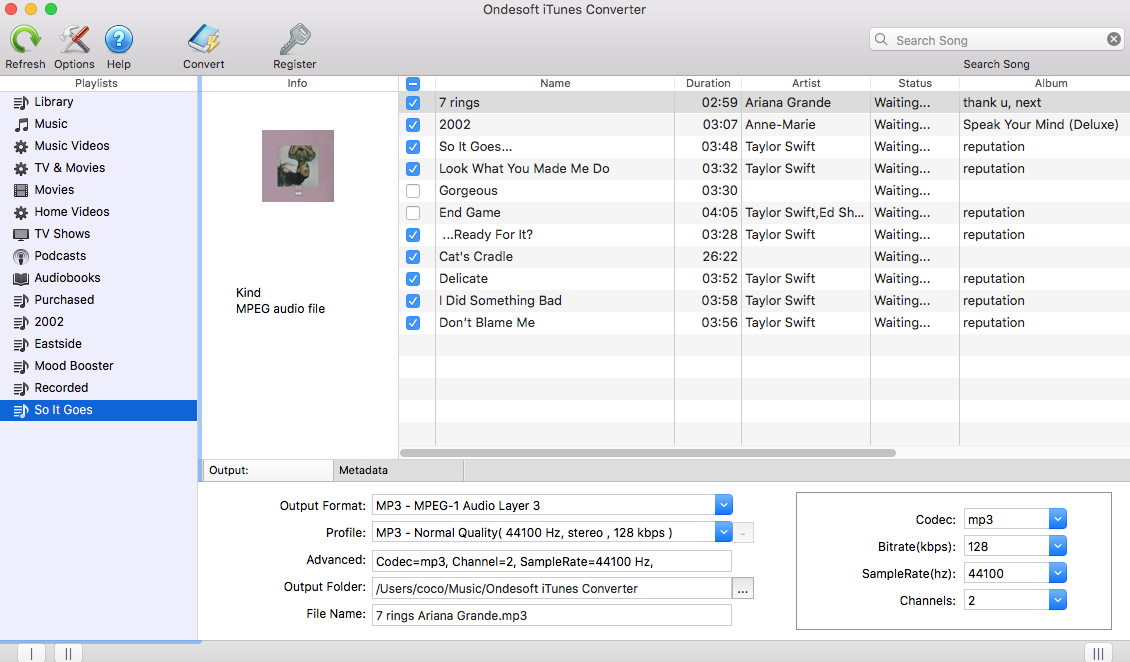Open the Audiobooks playlist
Screen dimensions: 1130x662
coord(19,277)
